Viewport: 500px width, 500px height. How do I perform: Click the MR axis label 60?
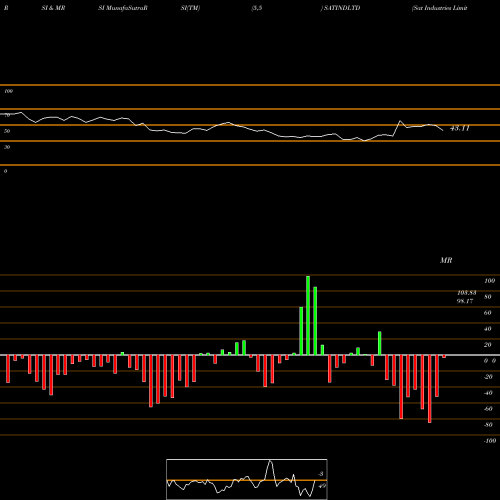tap(488, 313)
